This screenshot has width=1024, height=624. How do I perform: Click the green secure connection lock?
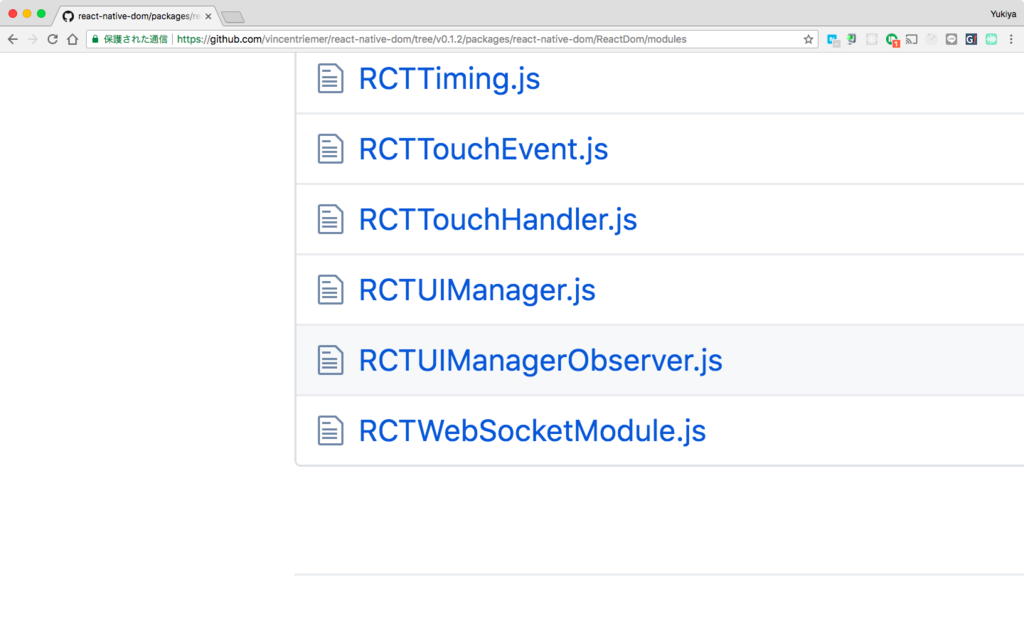[x=95, y=39]
